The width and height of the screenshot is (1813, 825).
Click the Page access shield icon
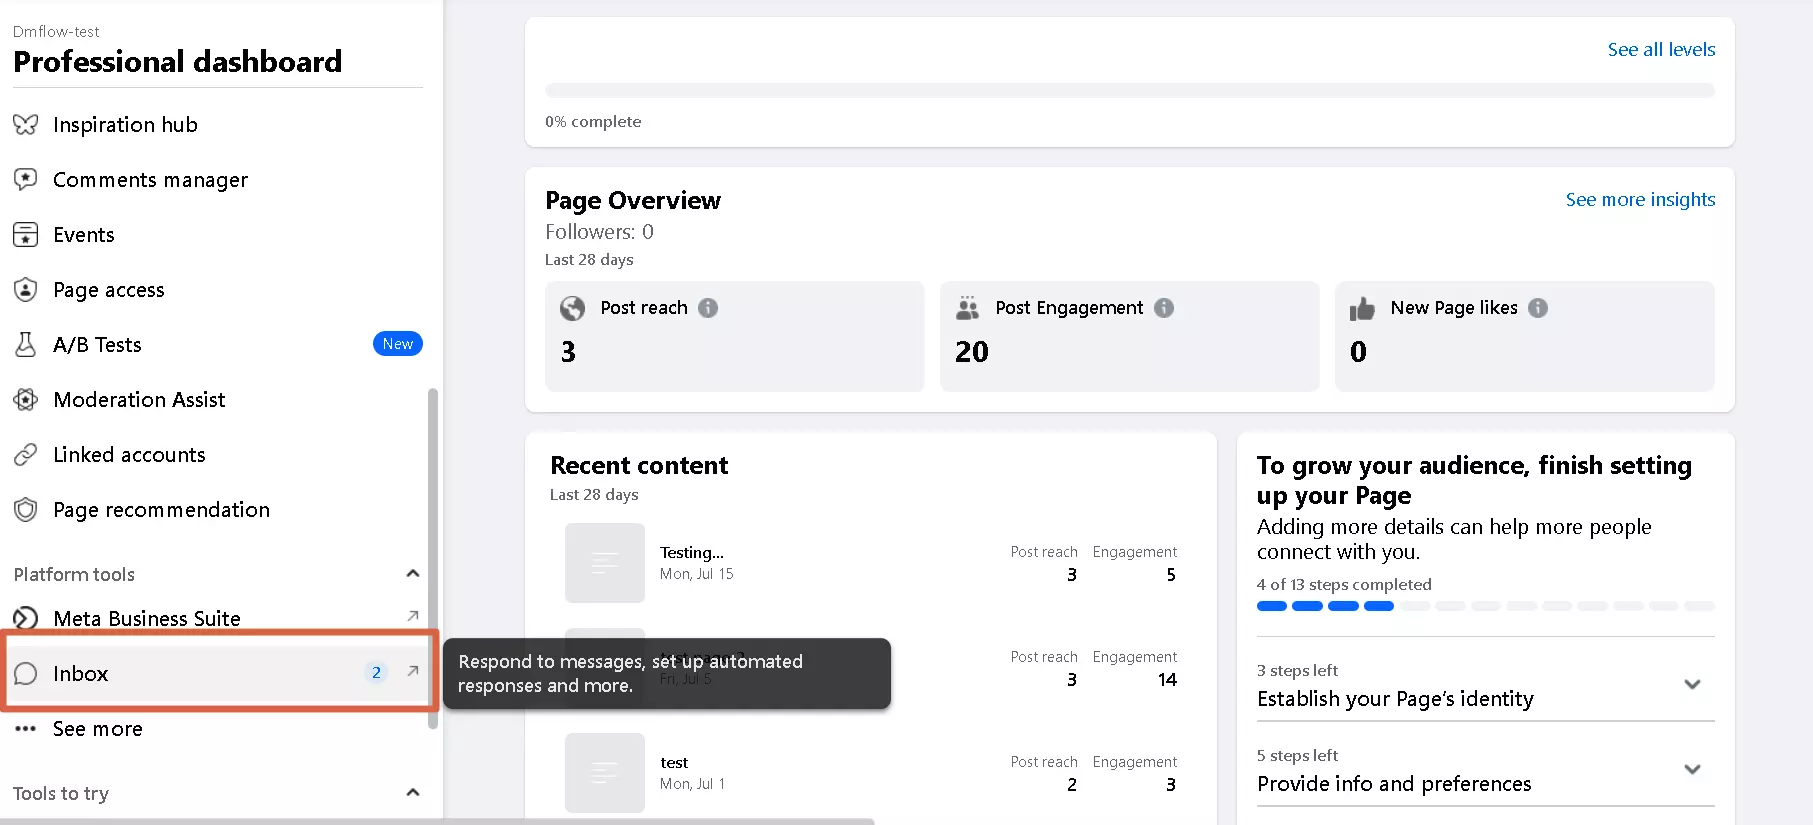pyautogui.click(x=26, y=290)
